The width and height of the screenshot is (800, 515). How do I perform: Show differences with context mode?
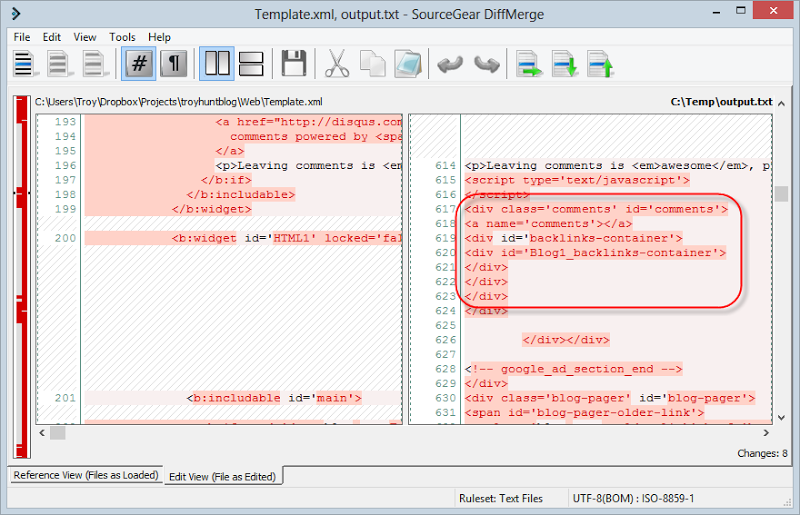click(96, 64)
